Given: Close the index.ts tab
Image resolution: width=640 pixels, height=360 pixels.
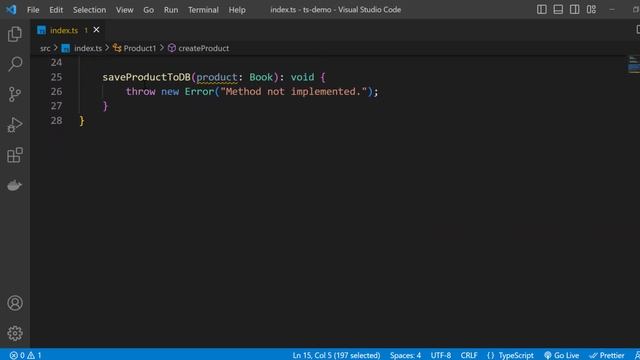Looking at the screenshot, I should (96, 30).
